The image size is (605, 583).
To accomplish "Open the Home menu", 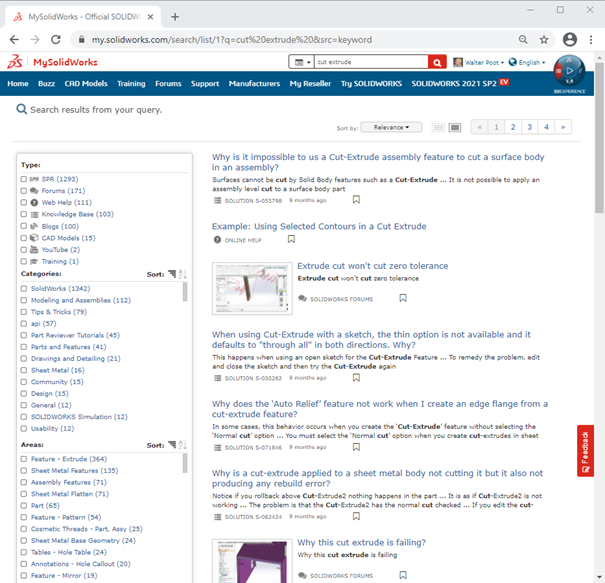I will [x=18, y=83].
